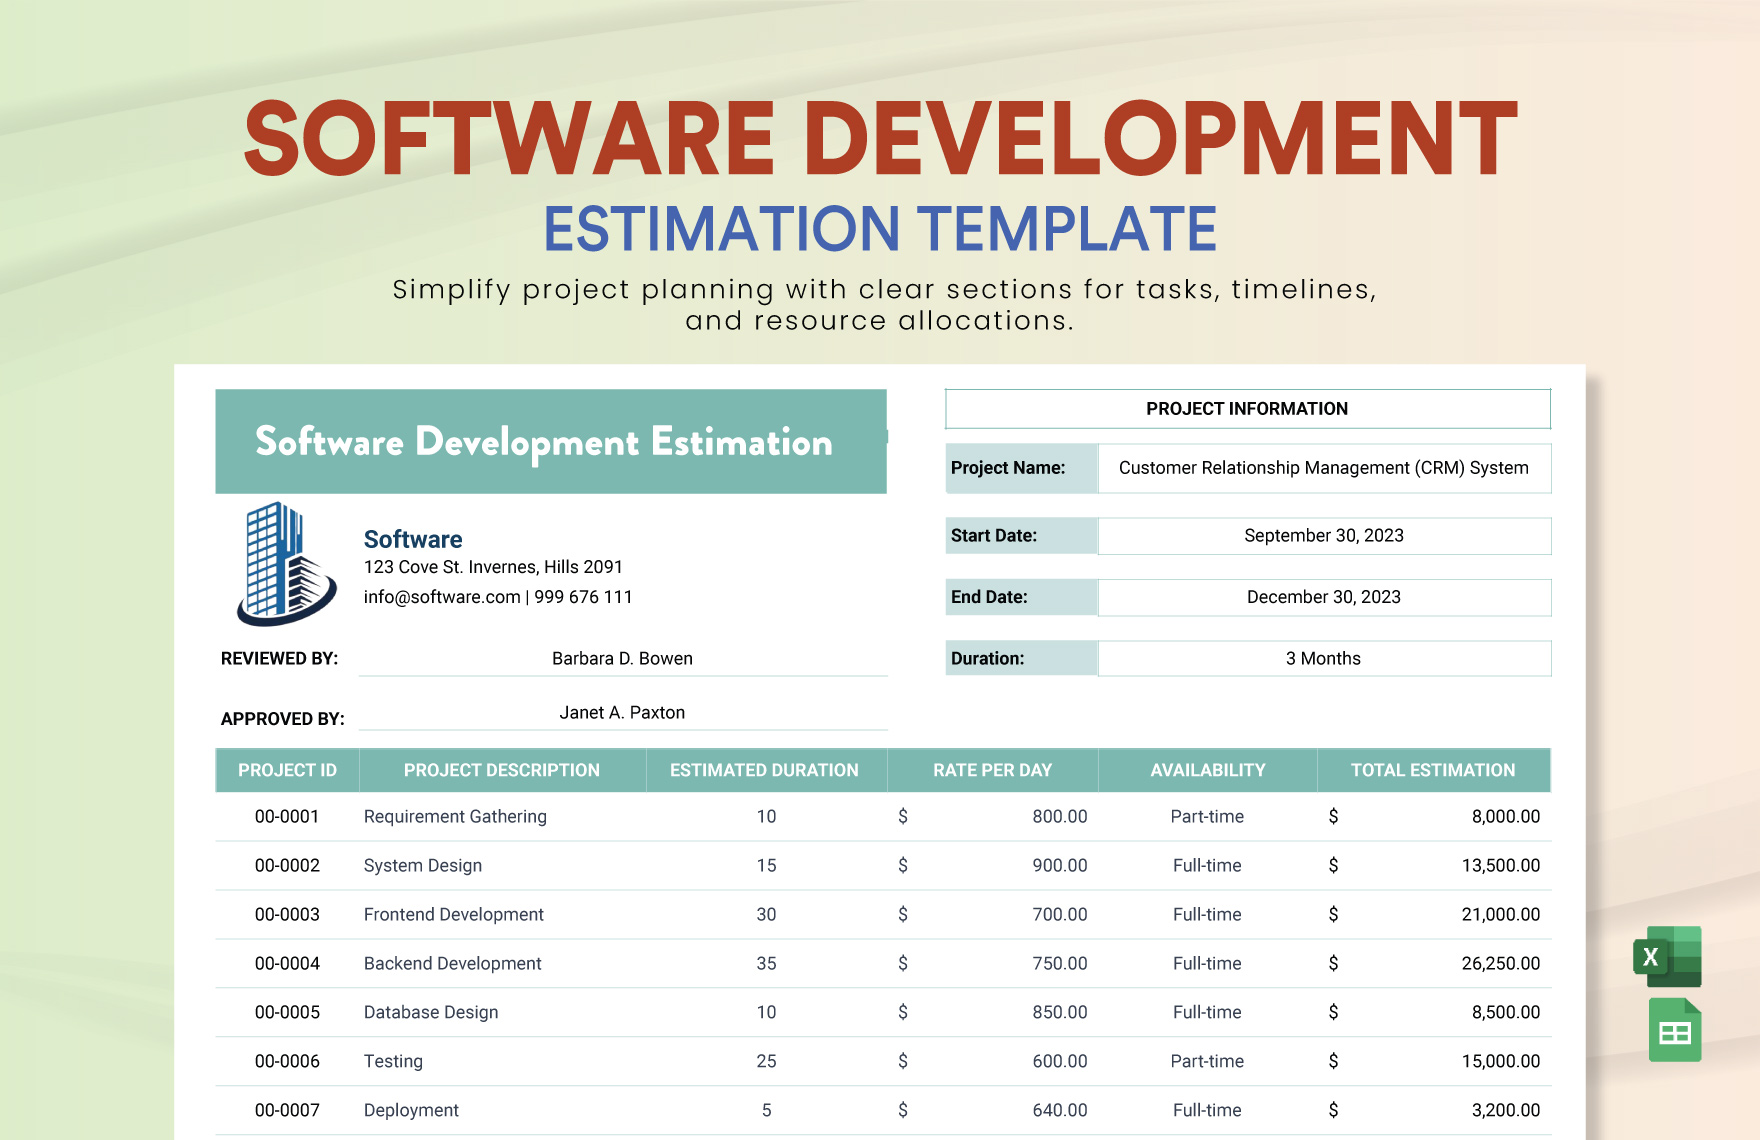Toggle Part-time availability for Requirement Gathering

[1207, 816]
